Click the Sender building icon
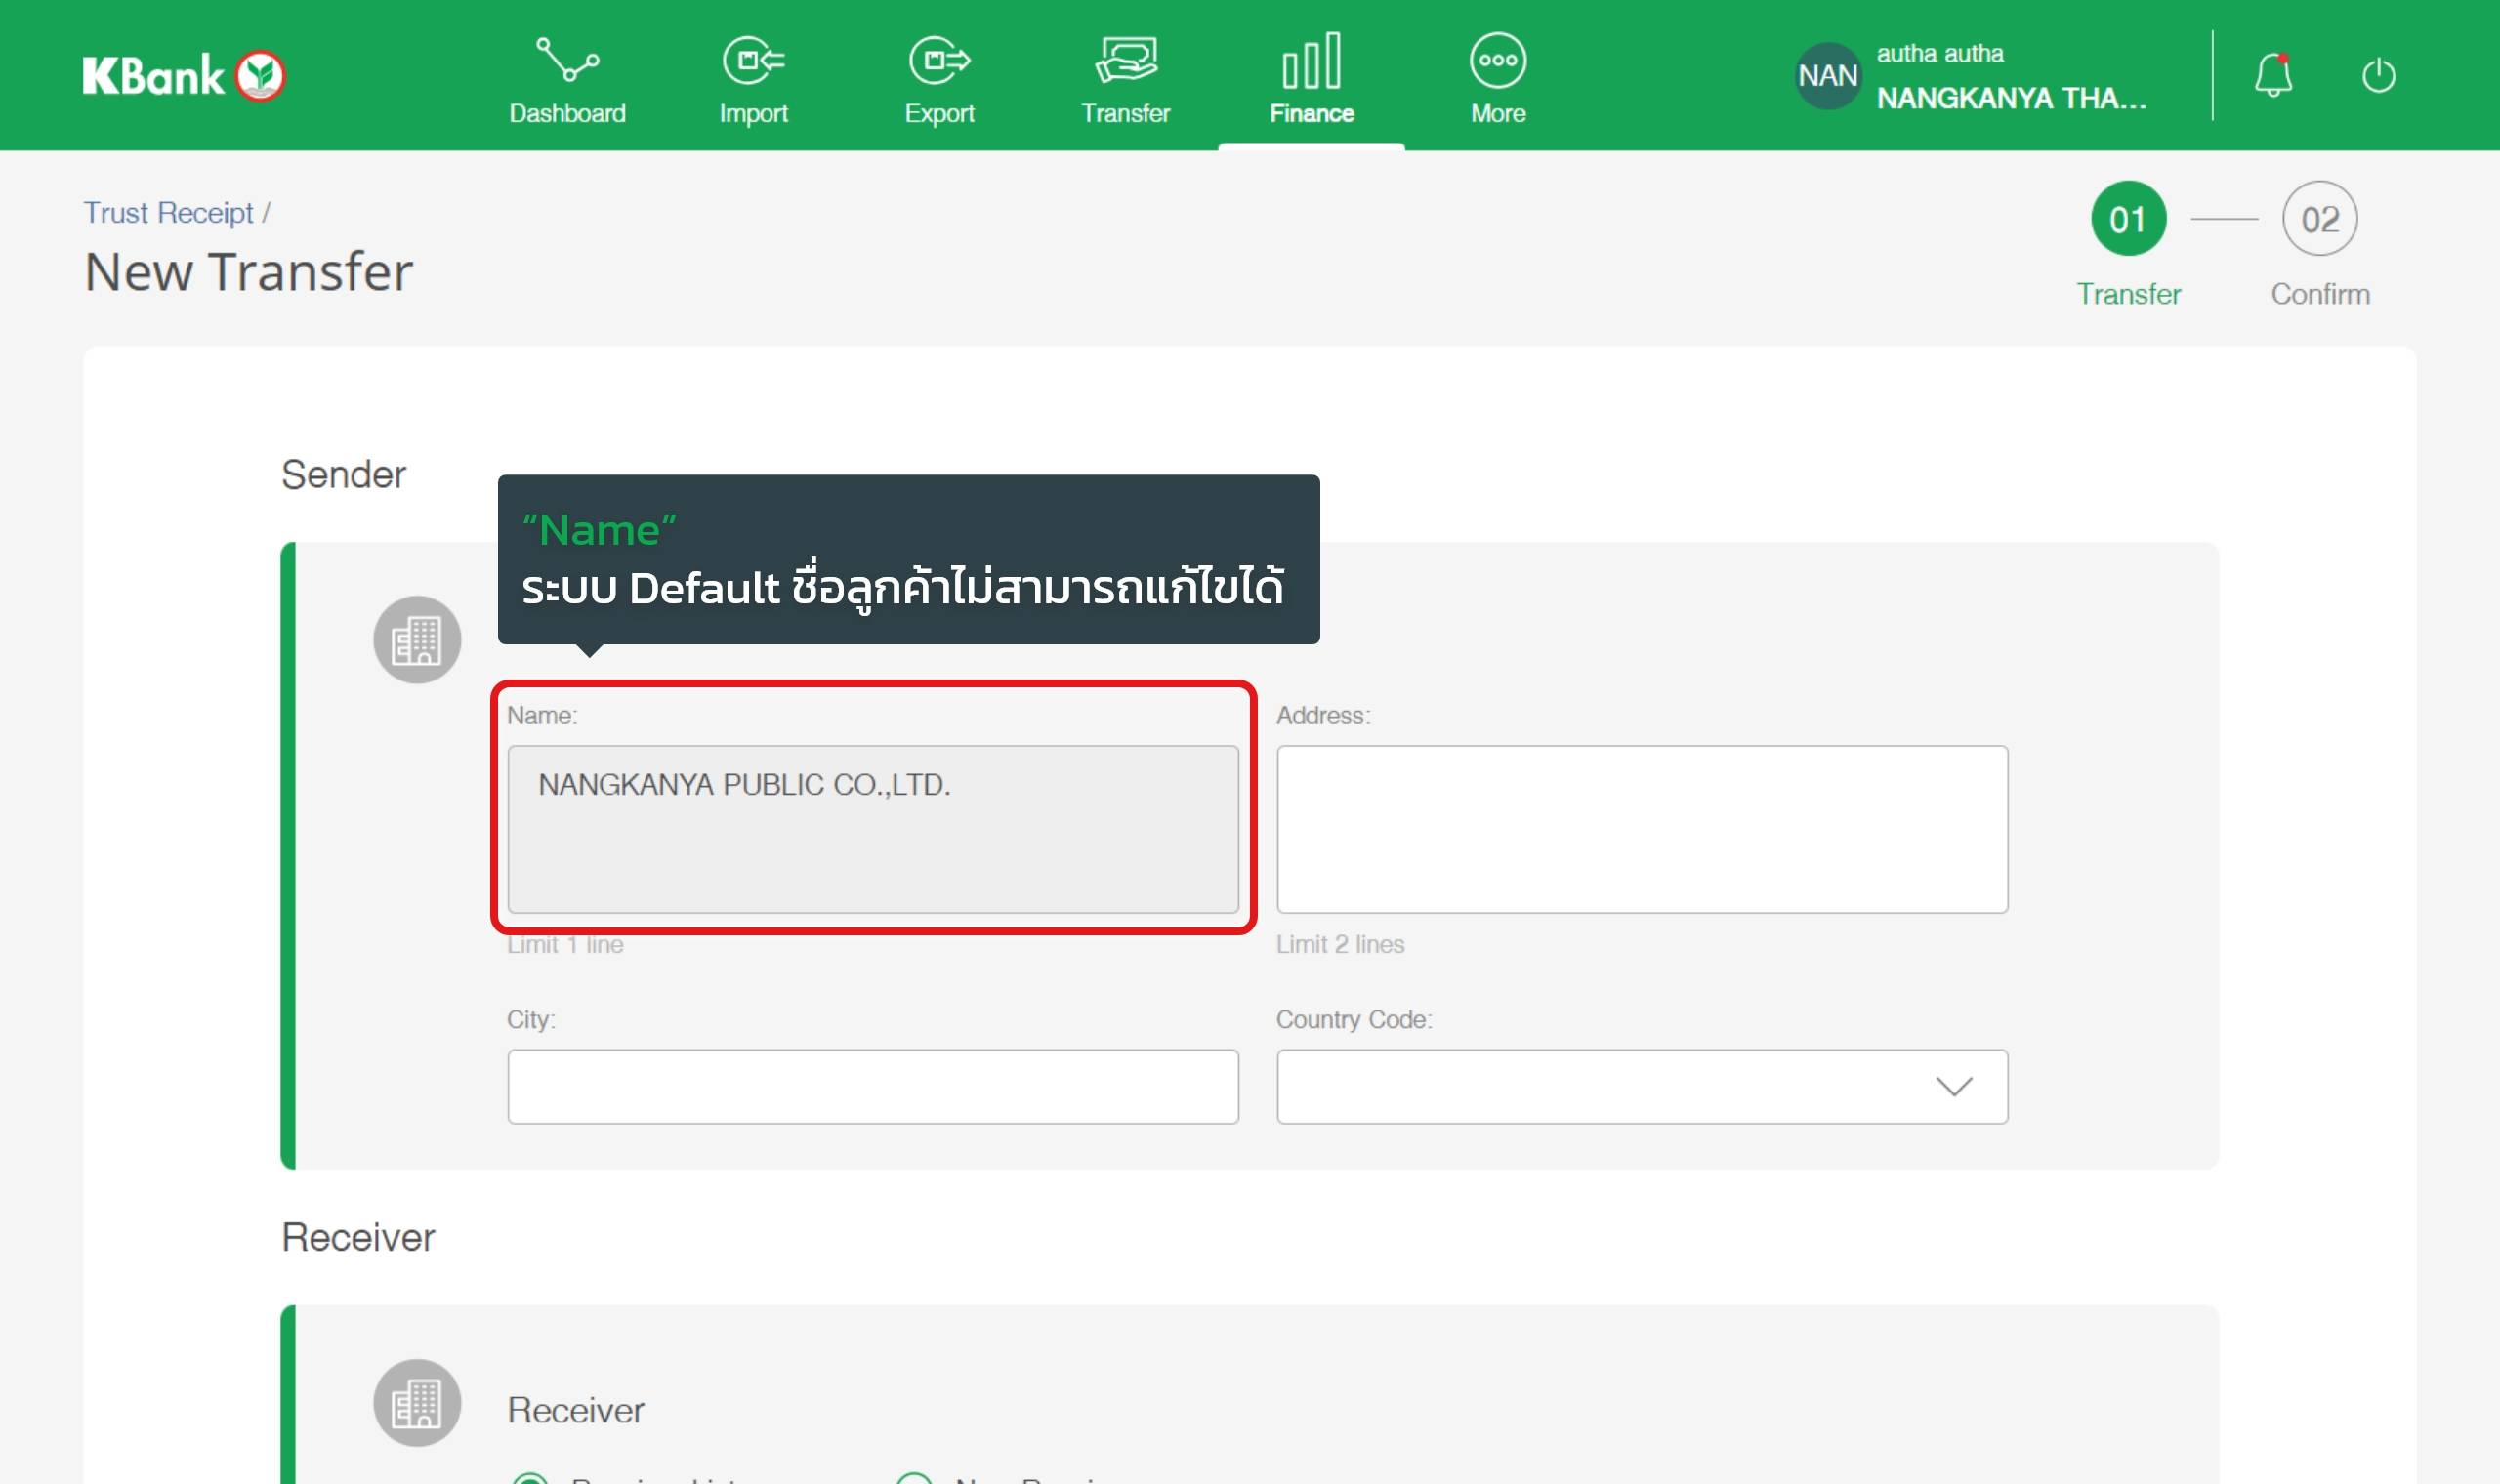 [x=417, y=640]
